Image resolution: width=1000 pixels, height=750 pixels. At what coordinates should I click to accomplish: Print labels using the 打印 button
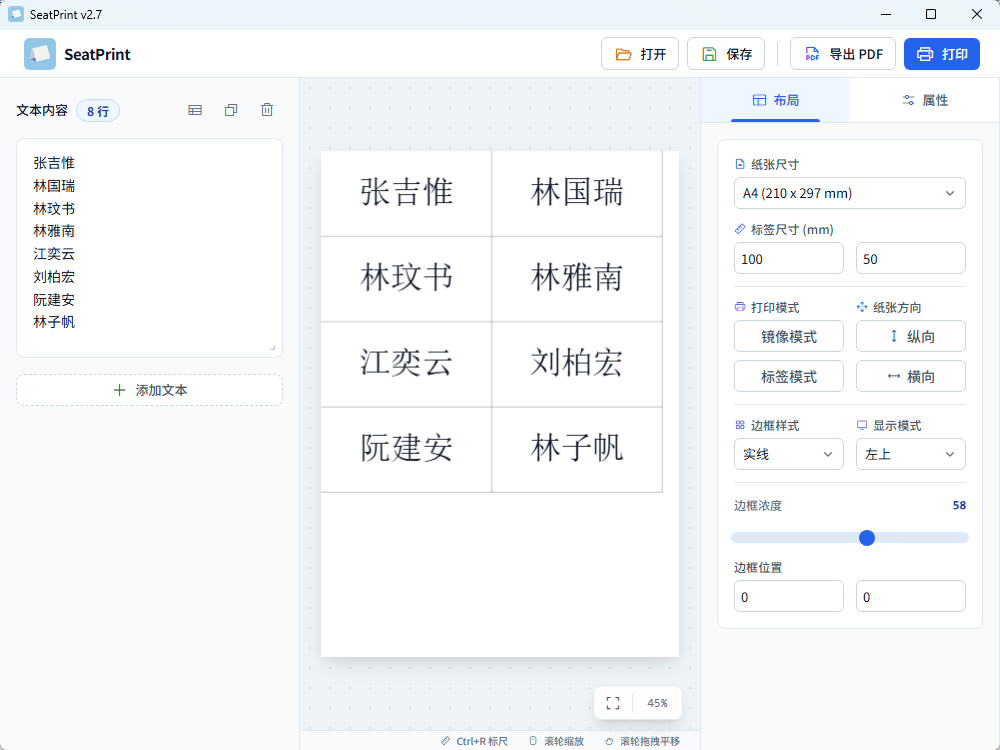point(942,54)
